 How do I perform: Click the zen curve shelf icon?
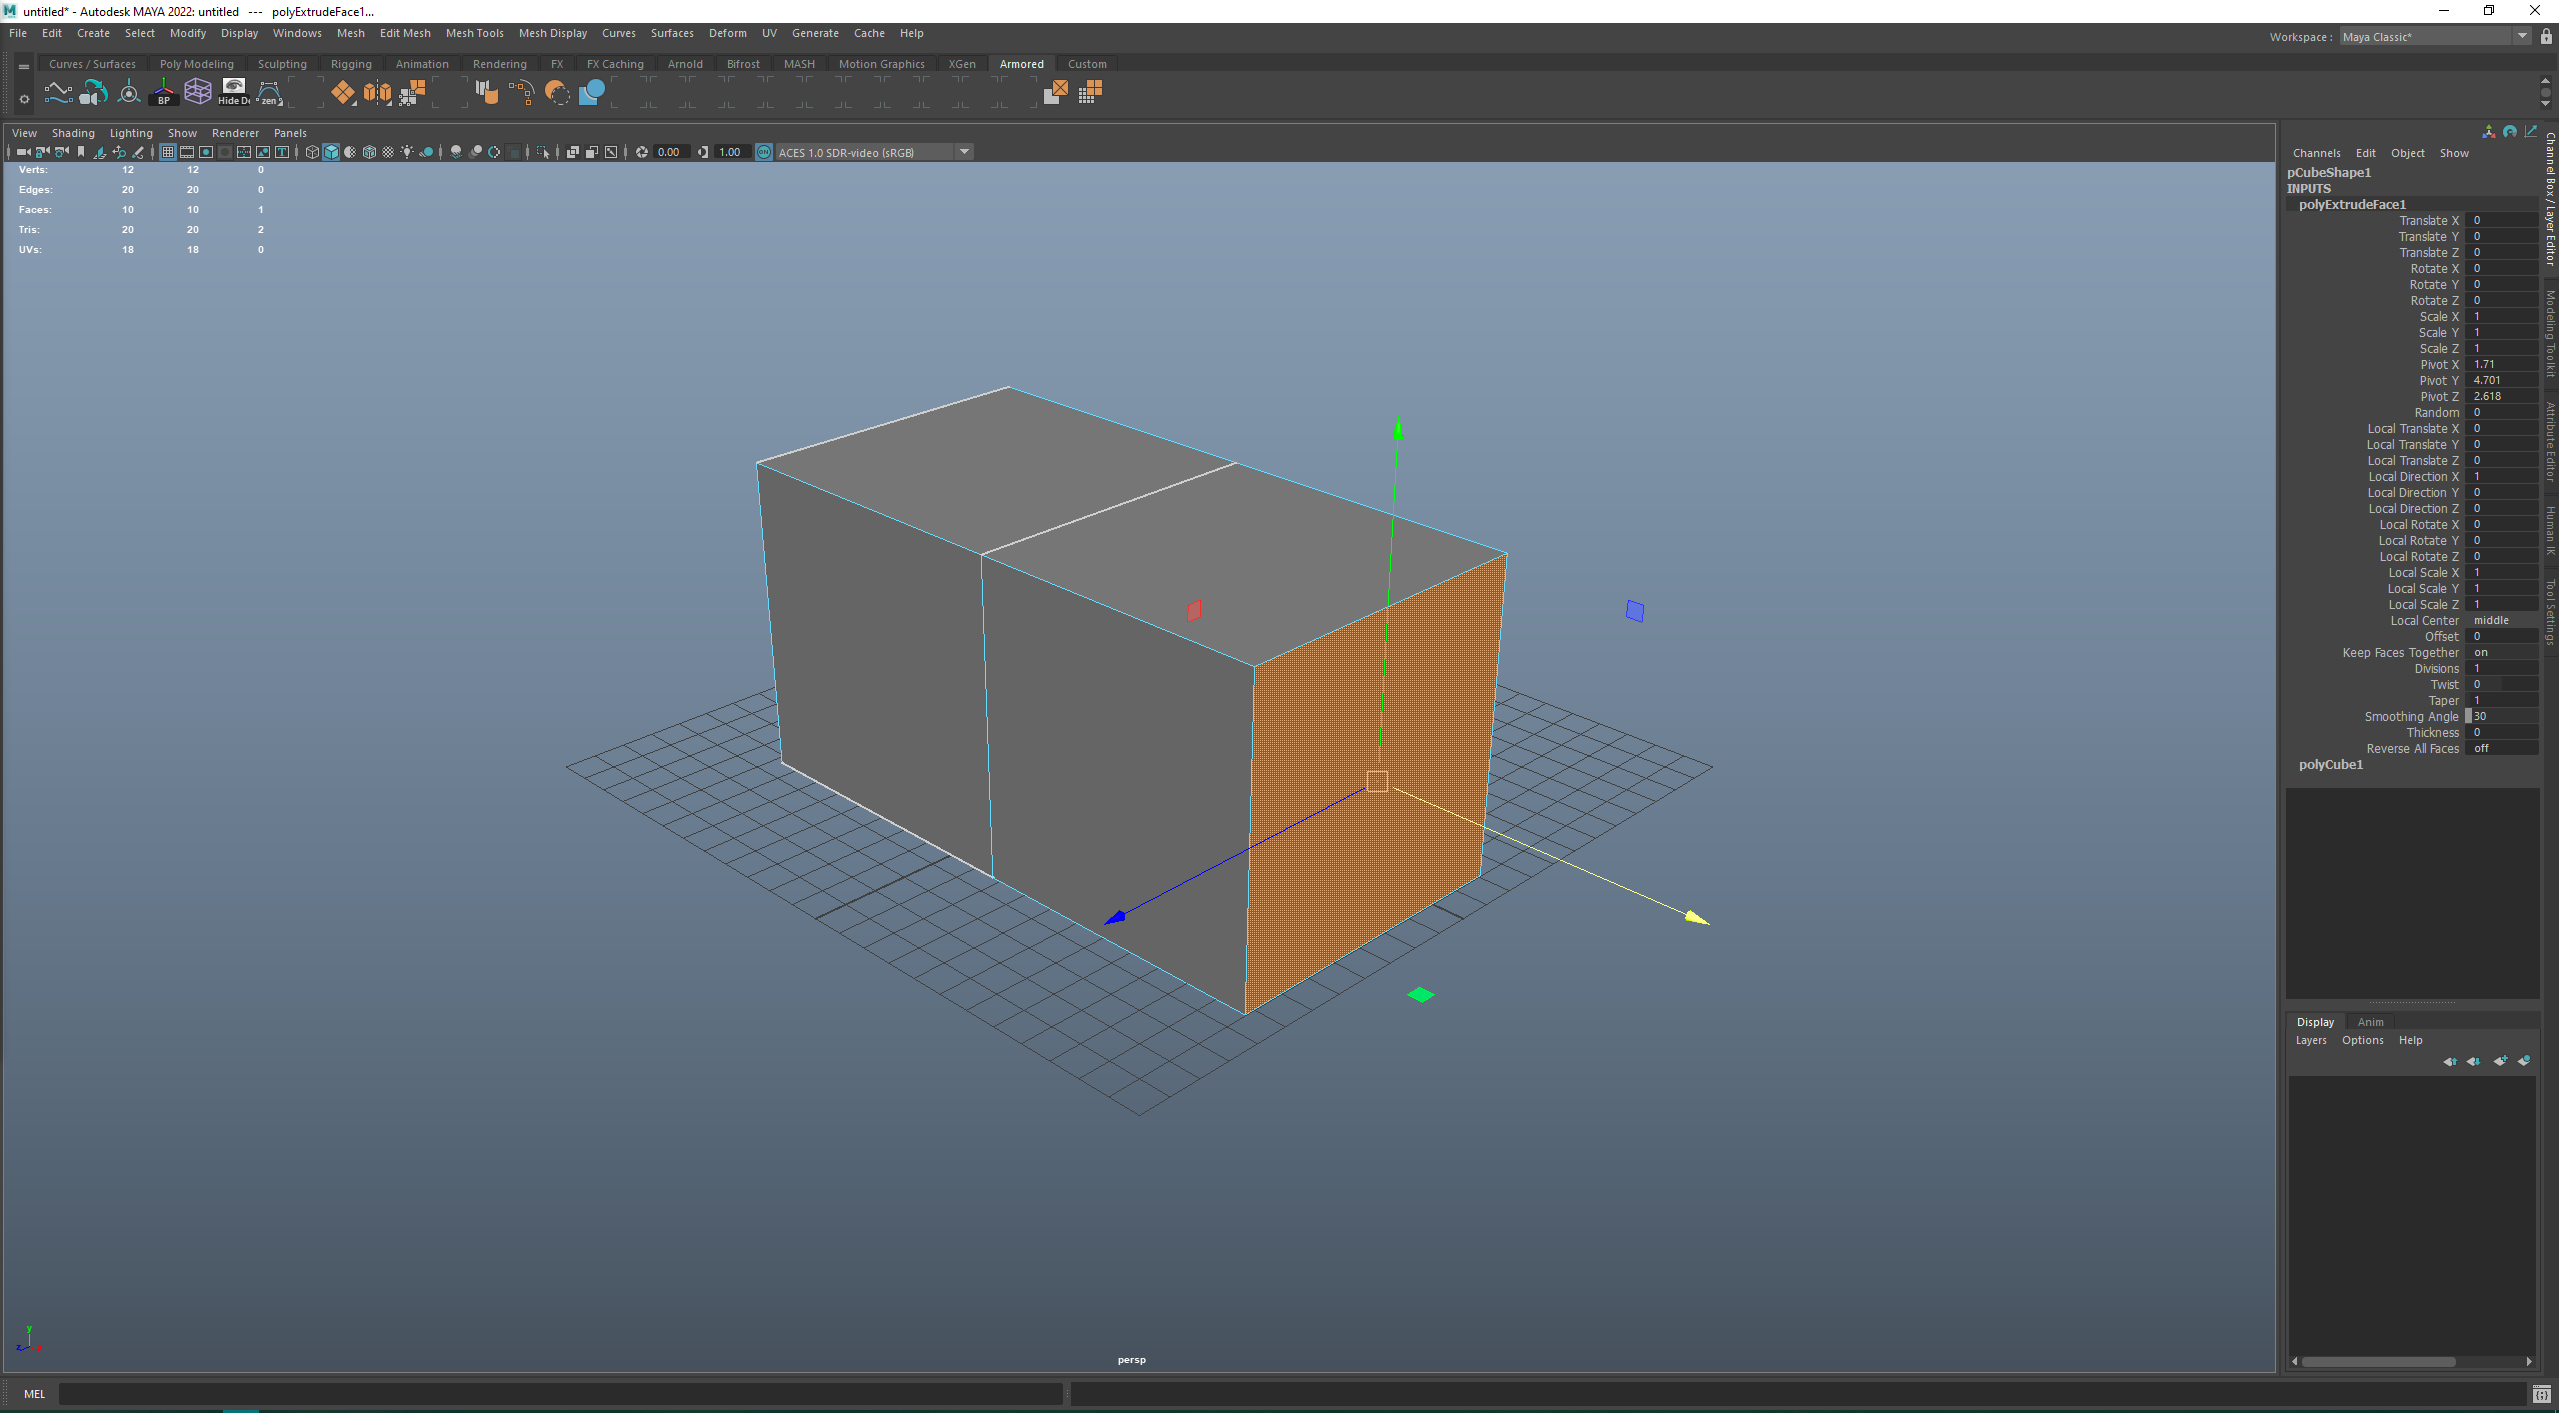coord(269,92)
